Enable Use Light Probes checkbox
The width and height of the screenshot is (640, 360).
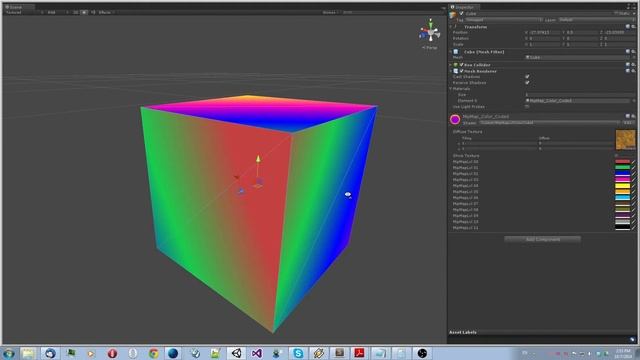click(527, 107)
